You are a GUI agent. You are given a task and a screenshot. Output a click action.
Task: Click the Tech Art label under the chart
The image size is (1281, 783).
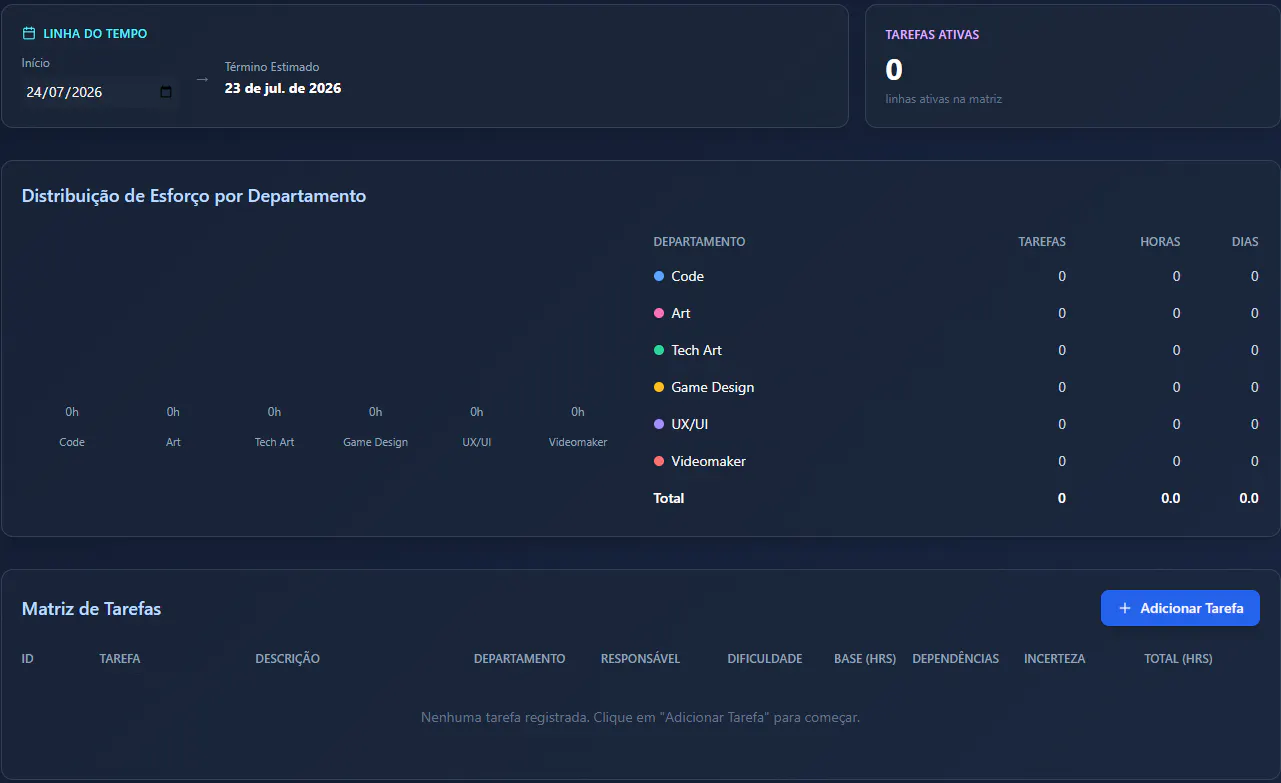click(x=274, y=442)
